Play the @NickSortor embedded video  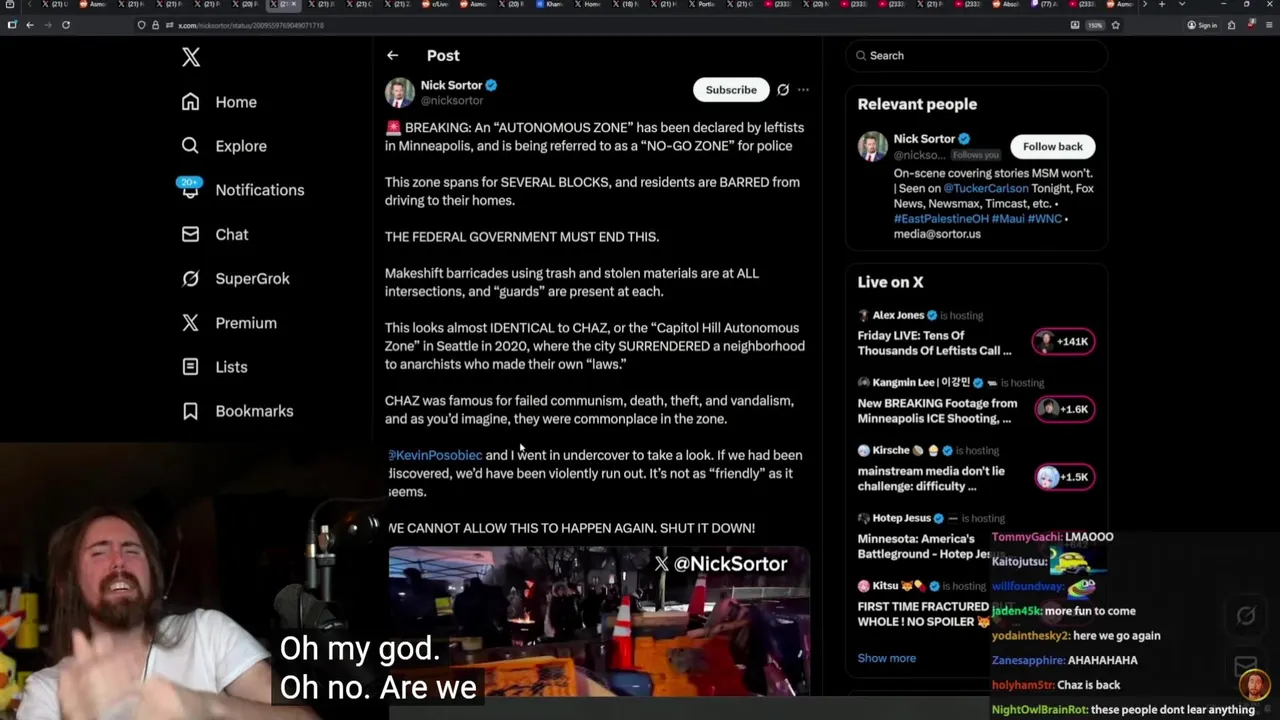coord(599,622)
